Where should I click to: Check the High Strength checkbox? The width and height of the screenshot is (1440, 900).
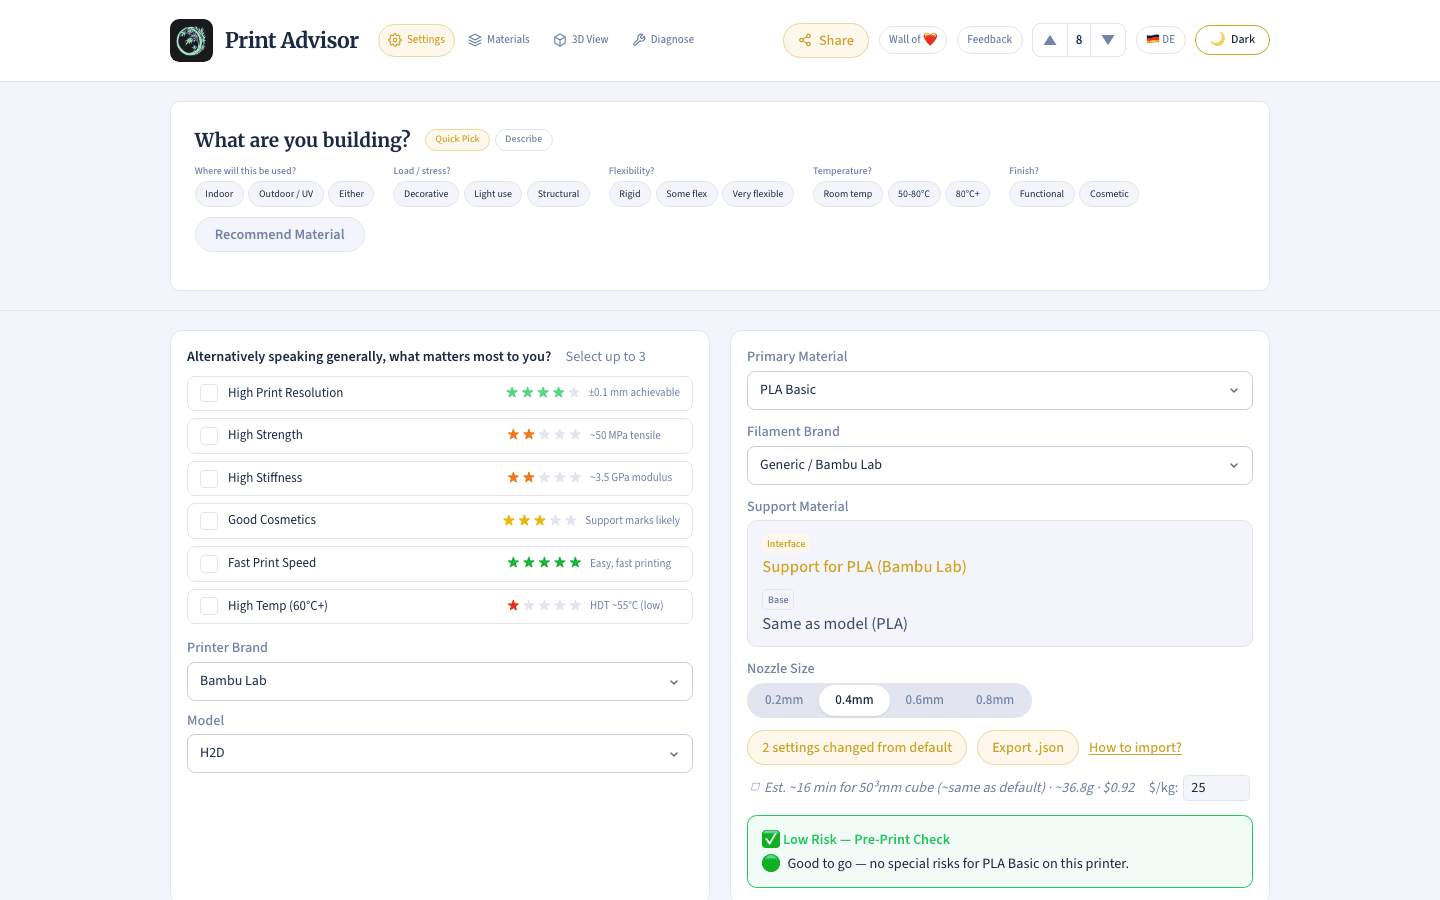209,435
